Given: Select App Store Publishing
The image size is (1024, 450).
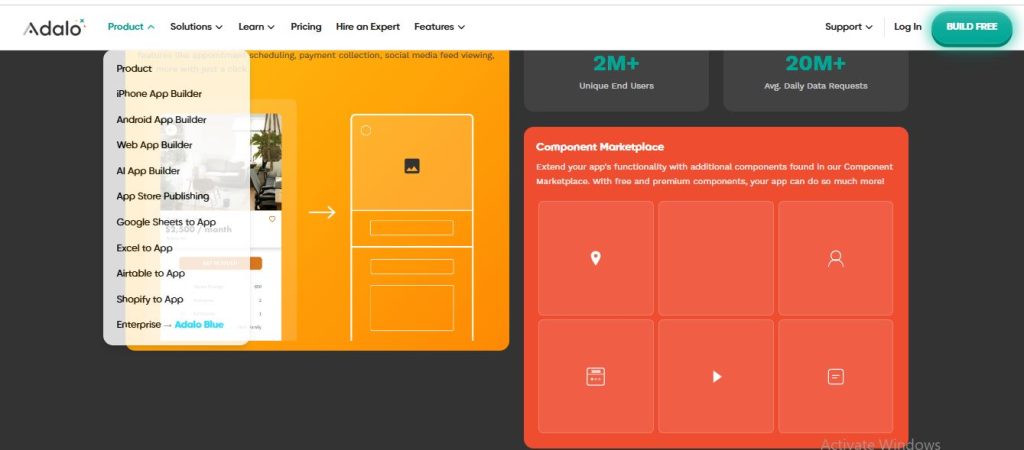Looking at the screenshot, I should tap(163, 196).
